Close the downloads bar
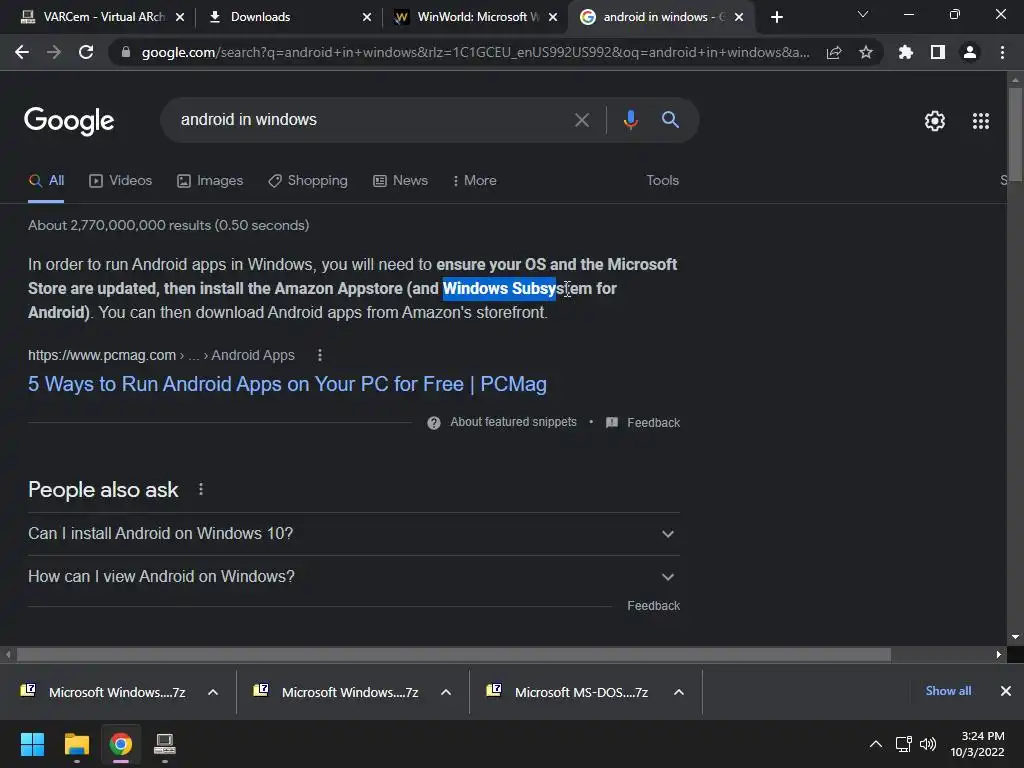1024x768 pixels. [x=1006, y=691]
